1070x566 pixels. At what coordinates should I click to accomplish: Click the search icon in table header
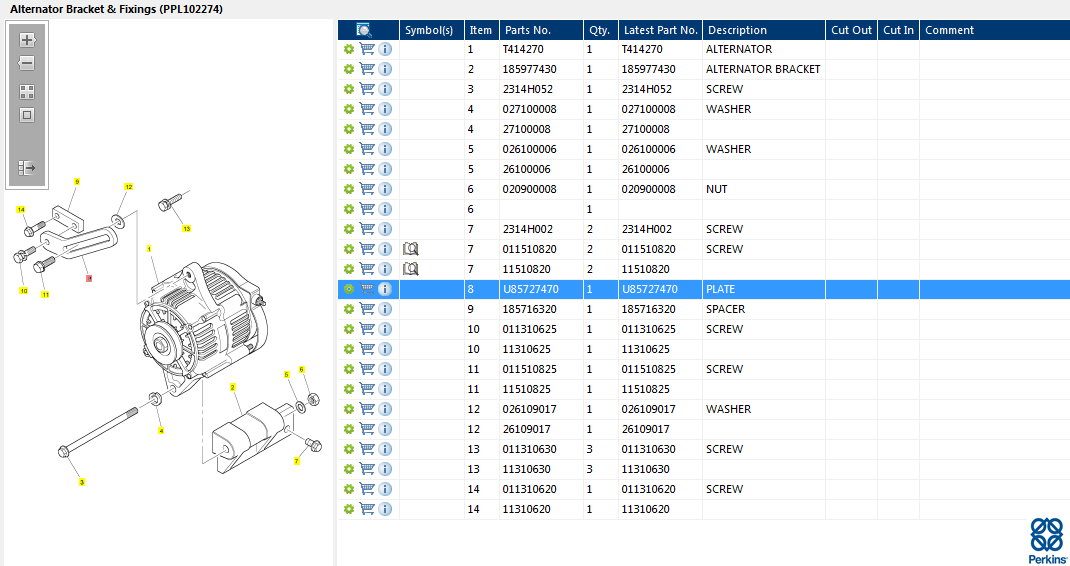click(x=364, y=30)
